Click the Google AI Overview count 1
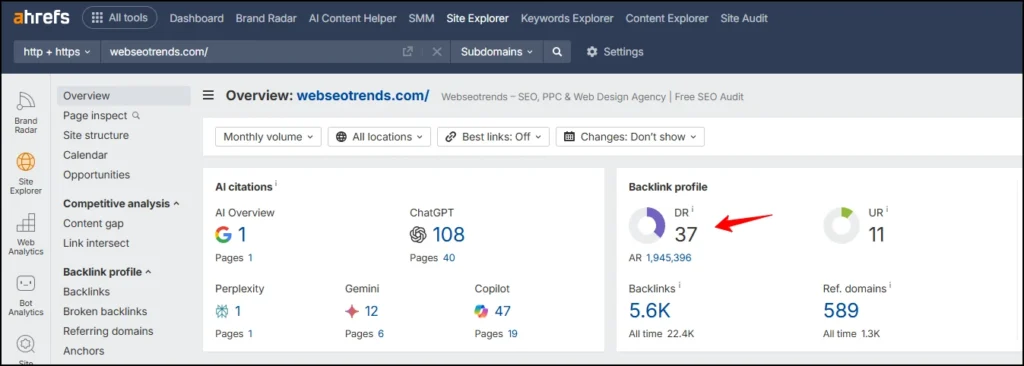This screenshot has height=366, width=1024. pos(242,235)
